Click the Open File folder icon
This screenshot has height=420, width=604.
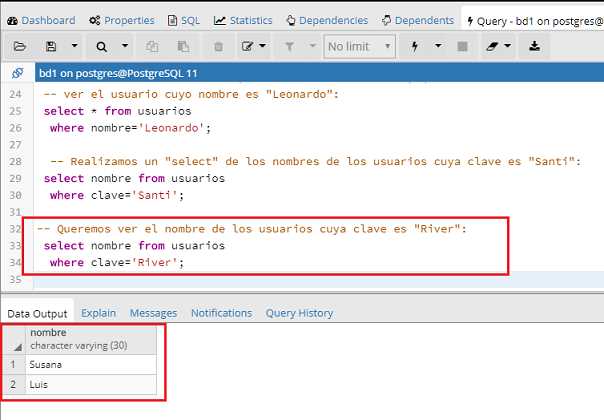click(19, 47)
